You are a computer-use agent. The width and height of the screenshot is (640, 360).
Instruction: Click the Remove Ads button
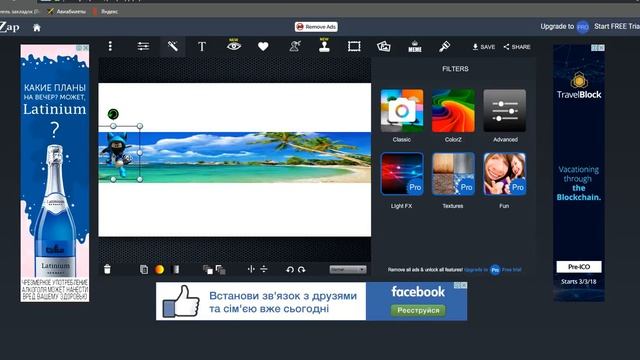coord(316,27)
